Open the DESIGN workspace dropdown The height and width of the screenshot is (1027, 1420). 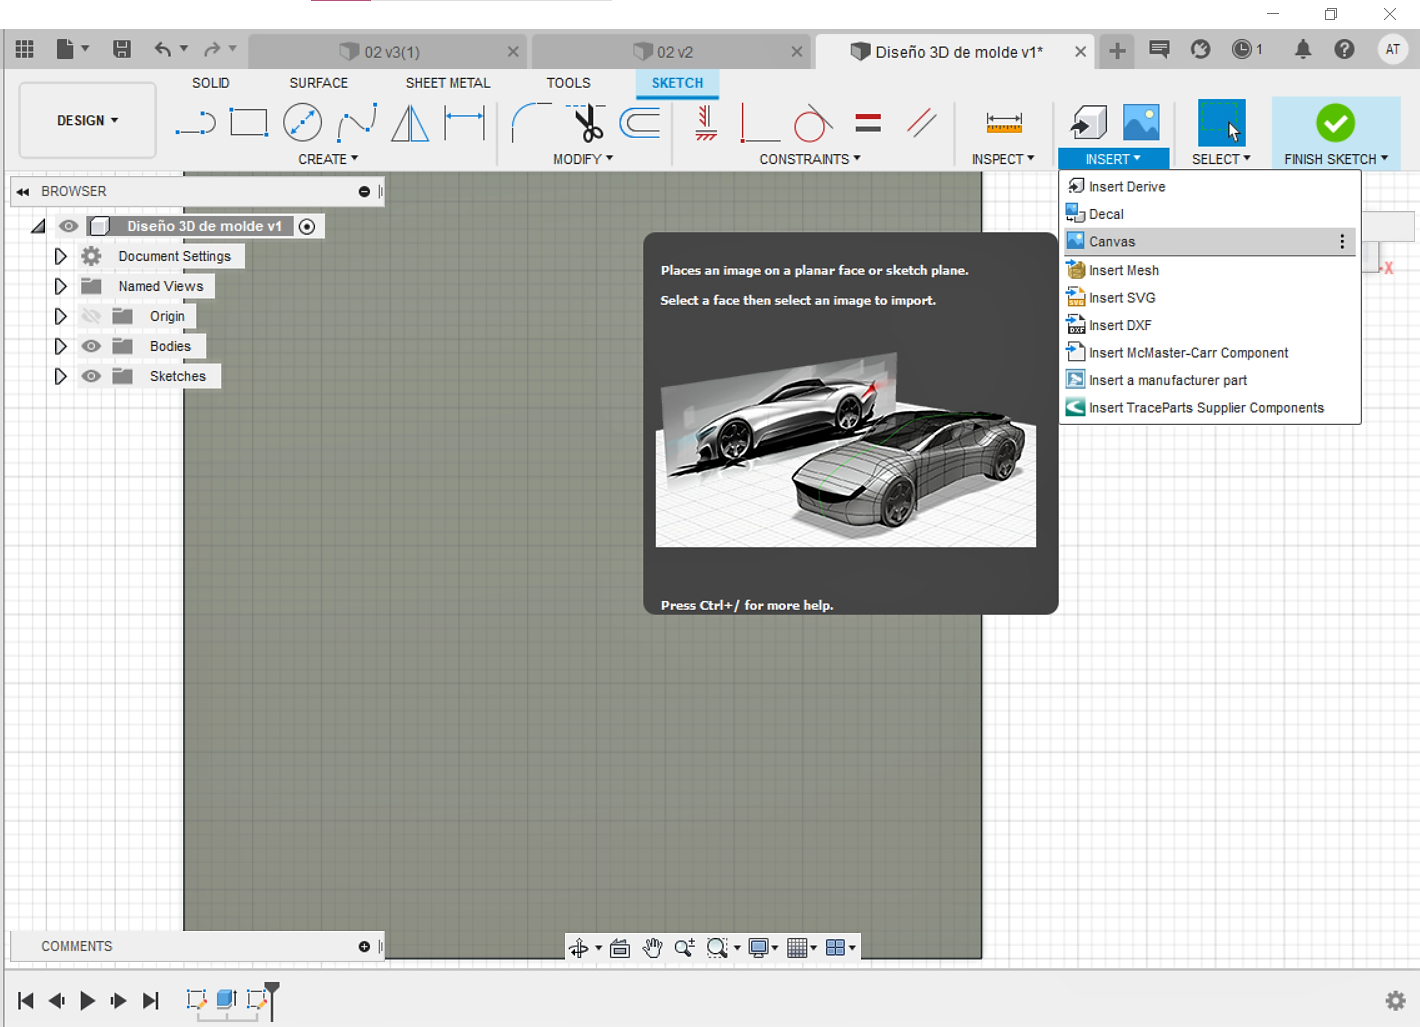(x=88, y=121)
